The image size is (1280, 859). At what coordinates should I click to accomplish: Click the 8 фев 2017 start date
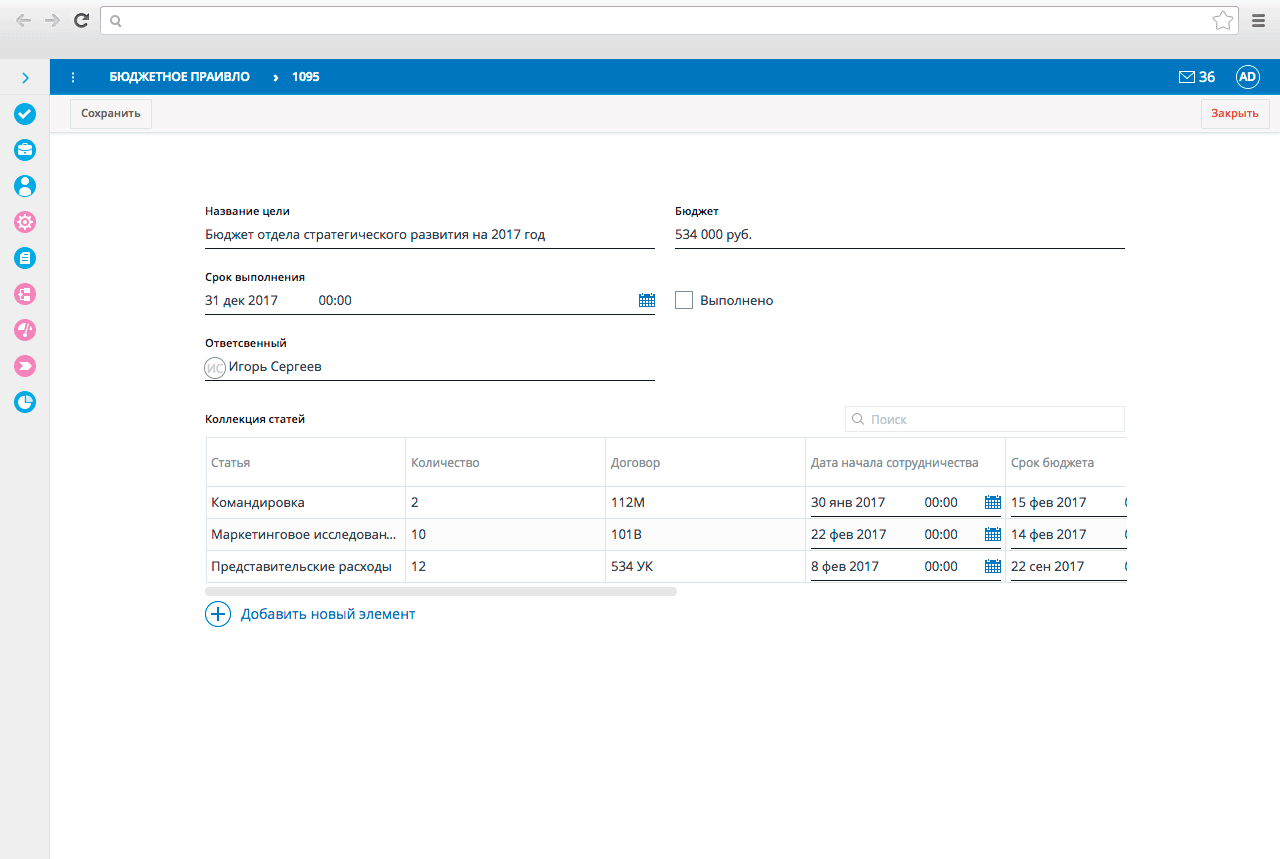[x=845, y=567]
